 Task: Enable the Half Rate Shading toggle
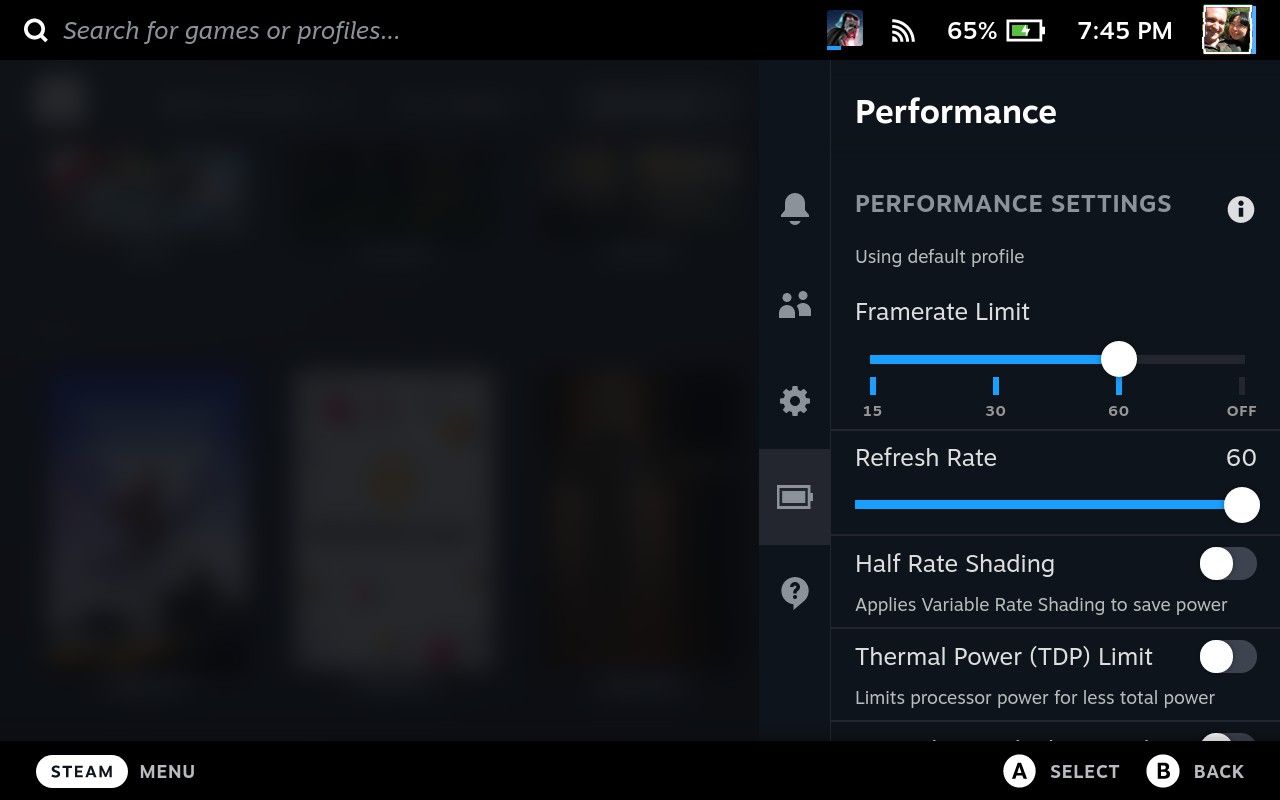pos(1228,564)
